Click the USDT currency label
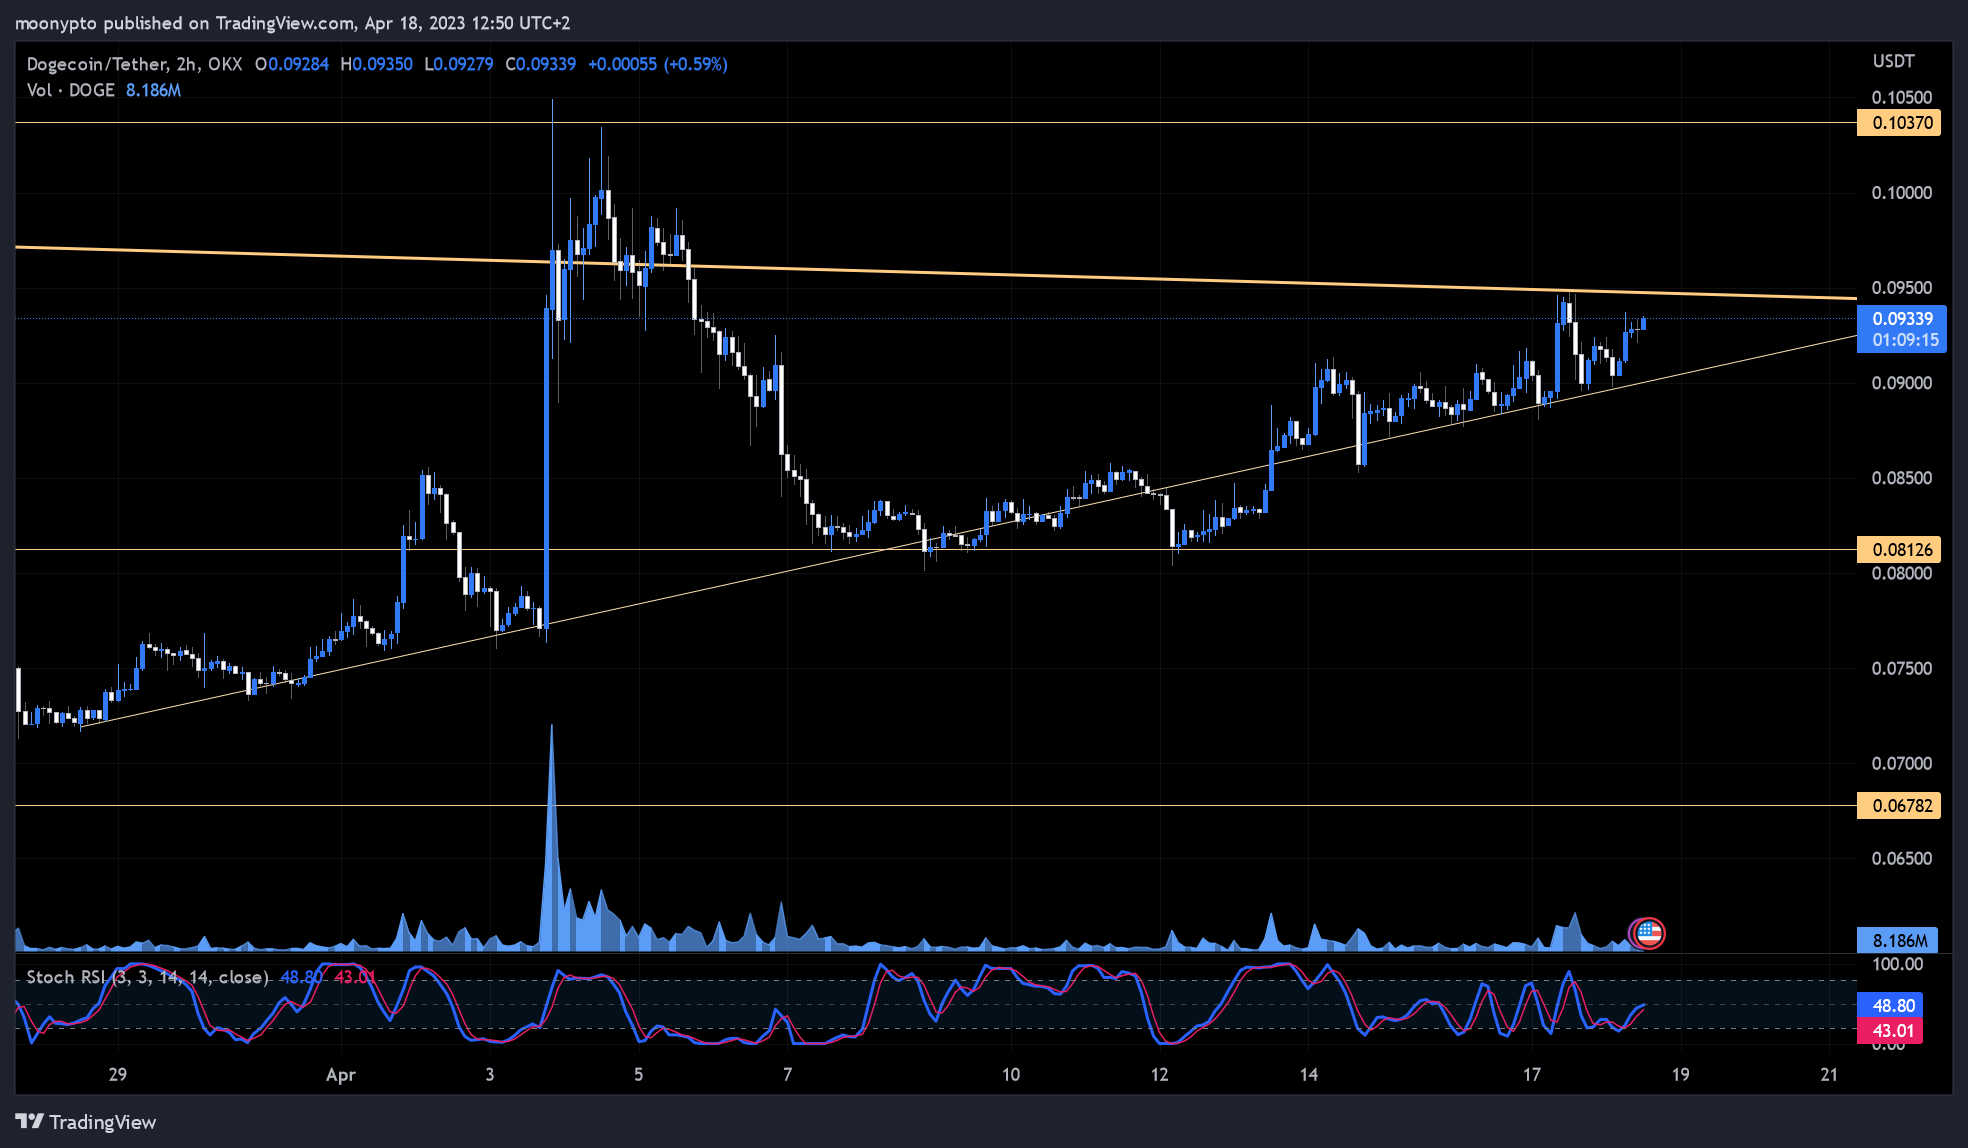This screenshot has height=1148, width=1968. click(x=1893, y=61)
